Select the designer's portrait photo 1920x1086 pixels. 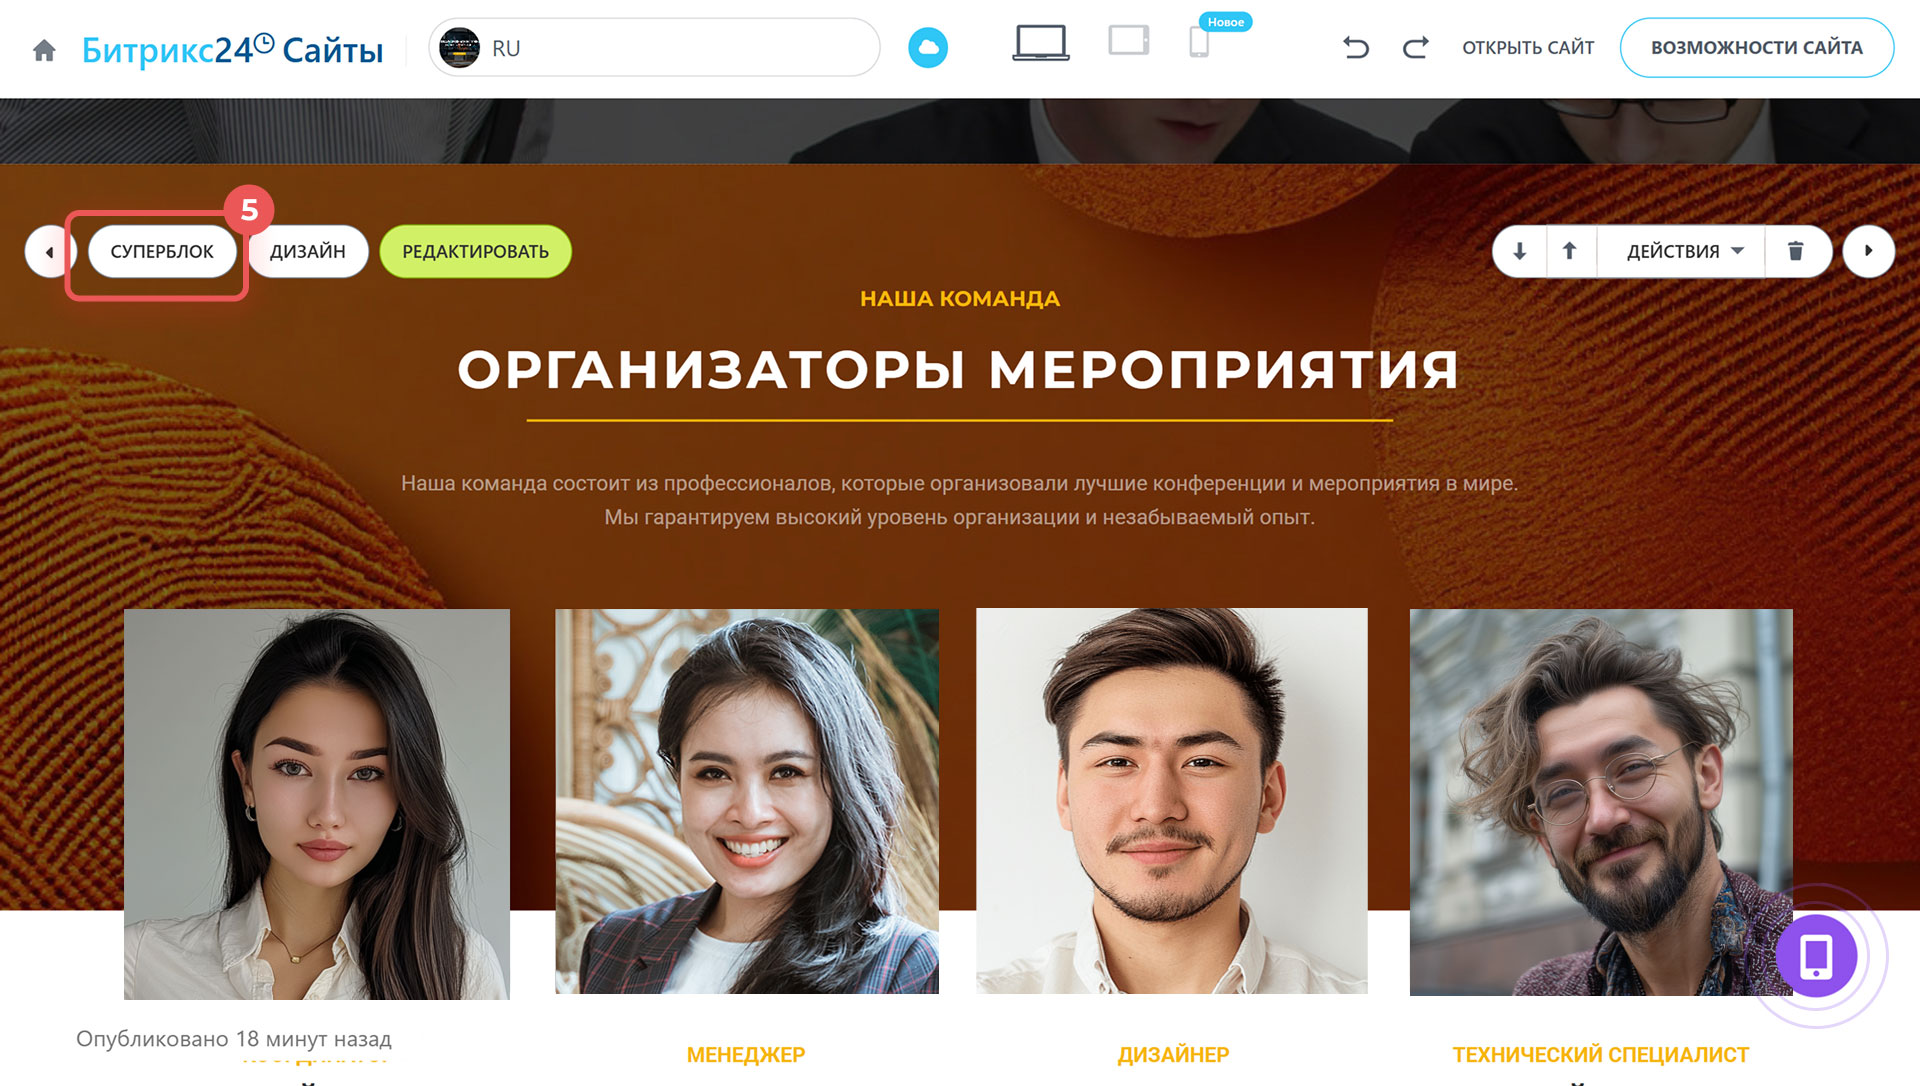point(1172,801)
